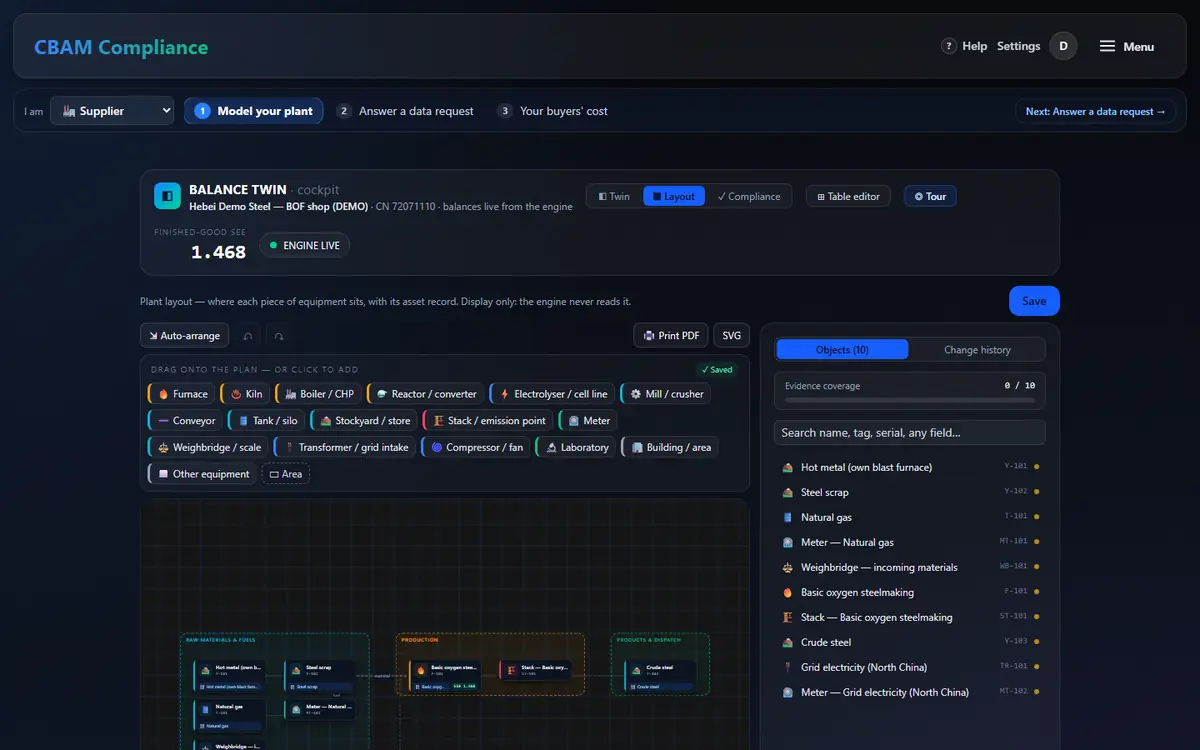
Task: Add a Mill / crusher element
Action: click(x=665, y=394)
